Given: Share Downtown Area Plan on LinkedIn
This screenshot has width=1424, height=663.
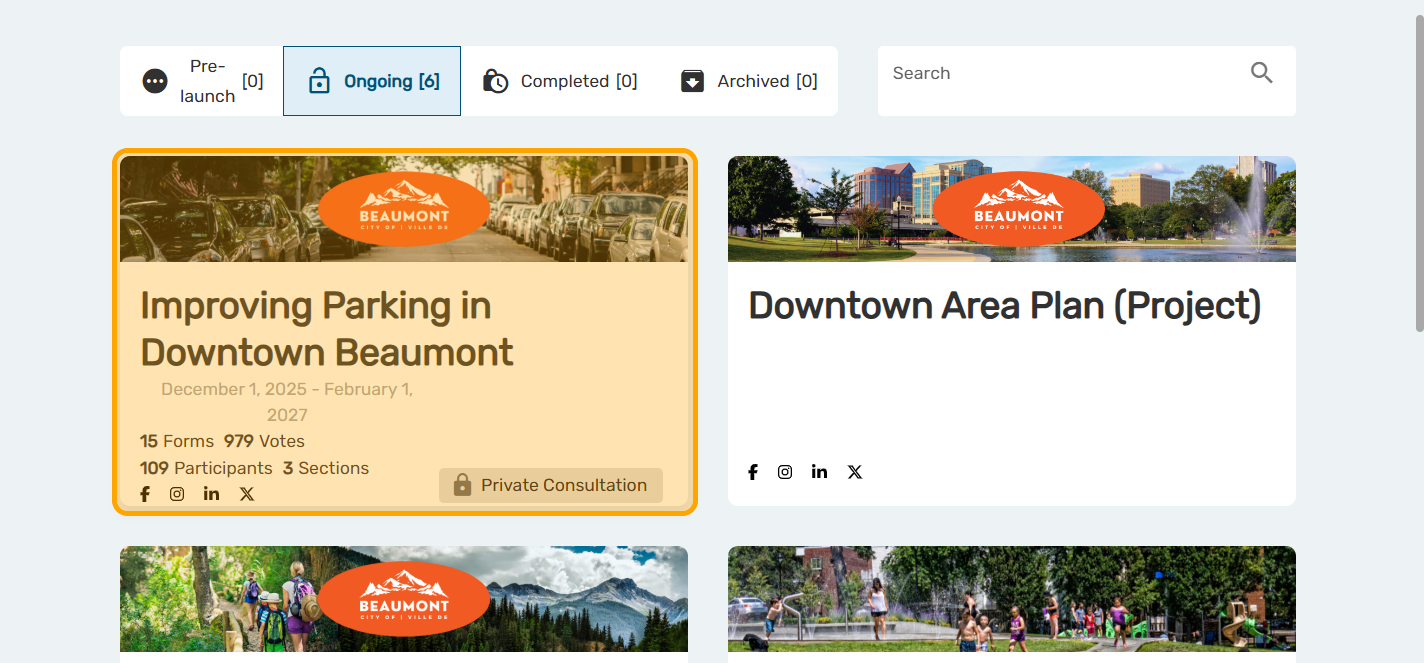Looking at the screenshot, I should tap(819, 472).
